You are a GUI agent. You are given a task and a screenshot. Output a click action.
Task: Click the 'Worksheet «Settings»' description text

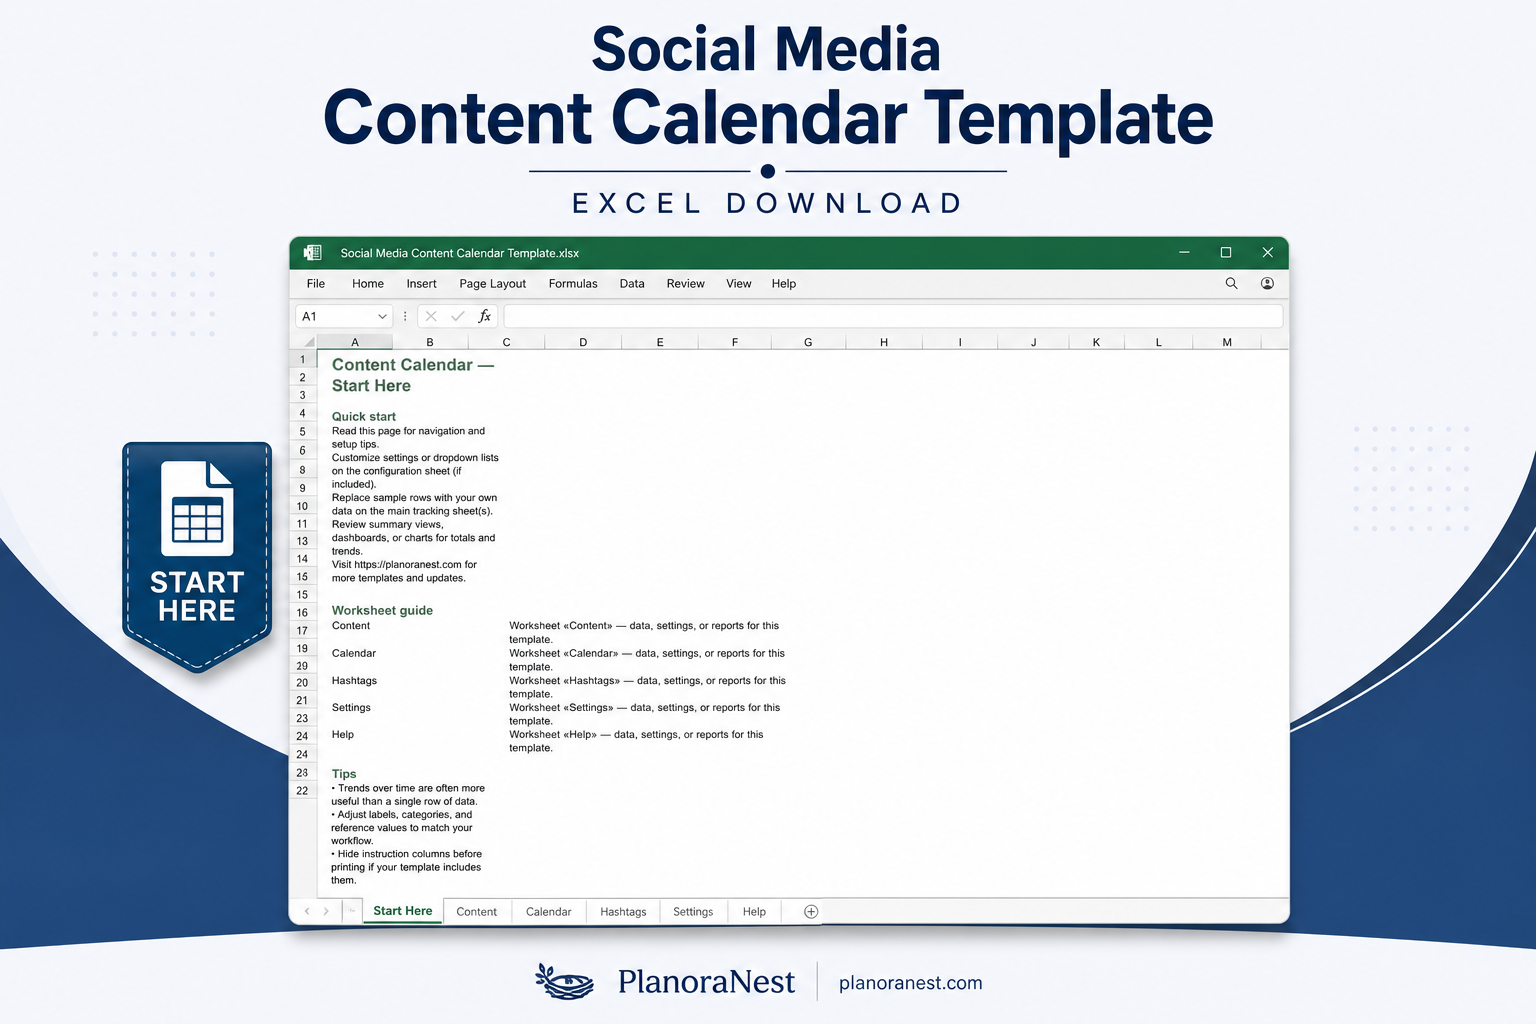coord(645,714)
